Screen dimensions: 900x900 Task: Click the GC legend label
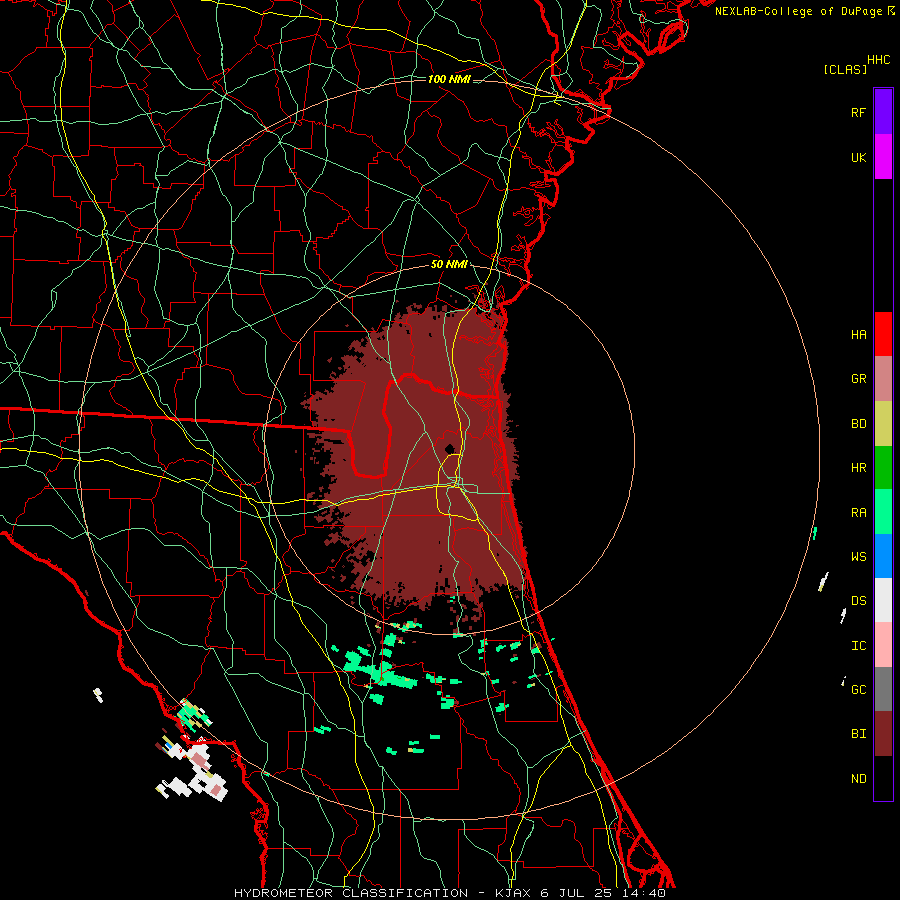click(x=858, y=689)
